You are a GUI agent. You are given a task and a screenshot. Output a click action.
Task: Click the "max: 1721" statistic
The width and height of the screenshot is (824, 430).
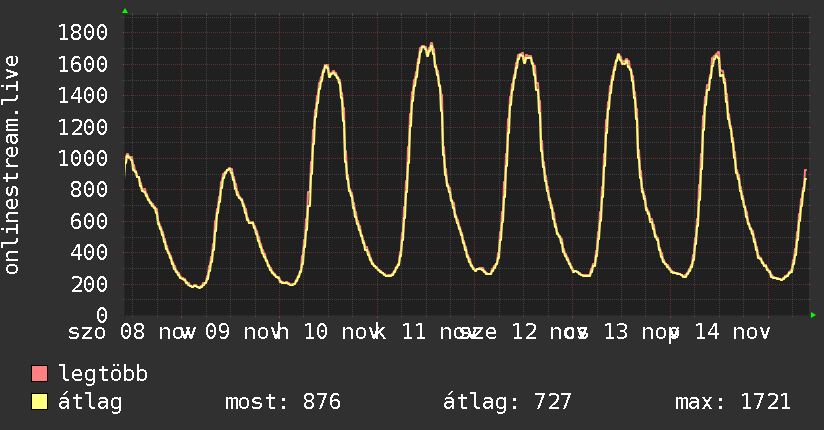(733, 402)
